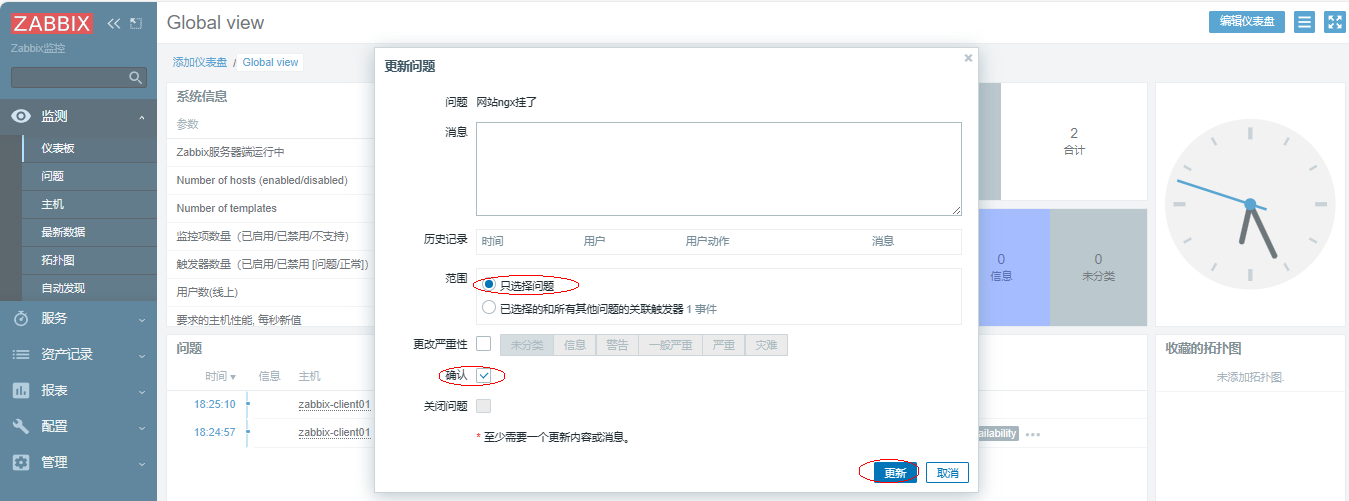The image size is (1349, 501).
Task: Toggle fullscreen kiosk mode icon
Action: 1334,22
